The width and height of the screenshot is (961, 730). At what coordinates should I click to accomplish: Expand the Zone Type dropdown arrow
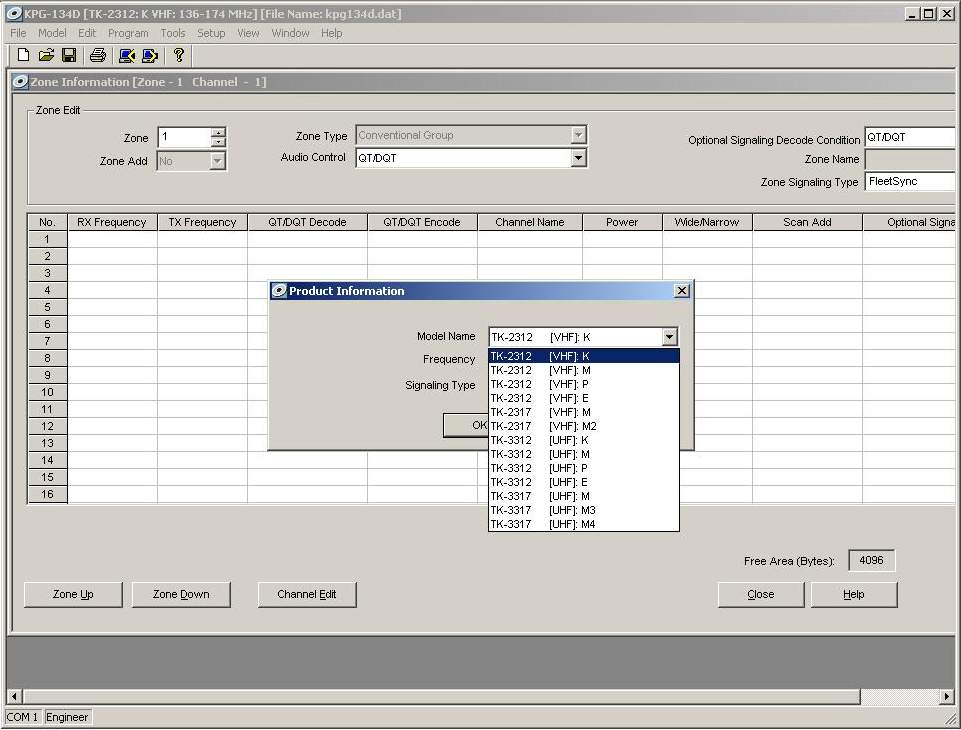[578, 135]
